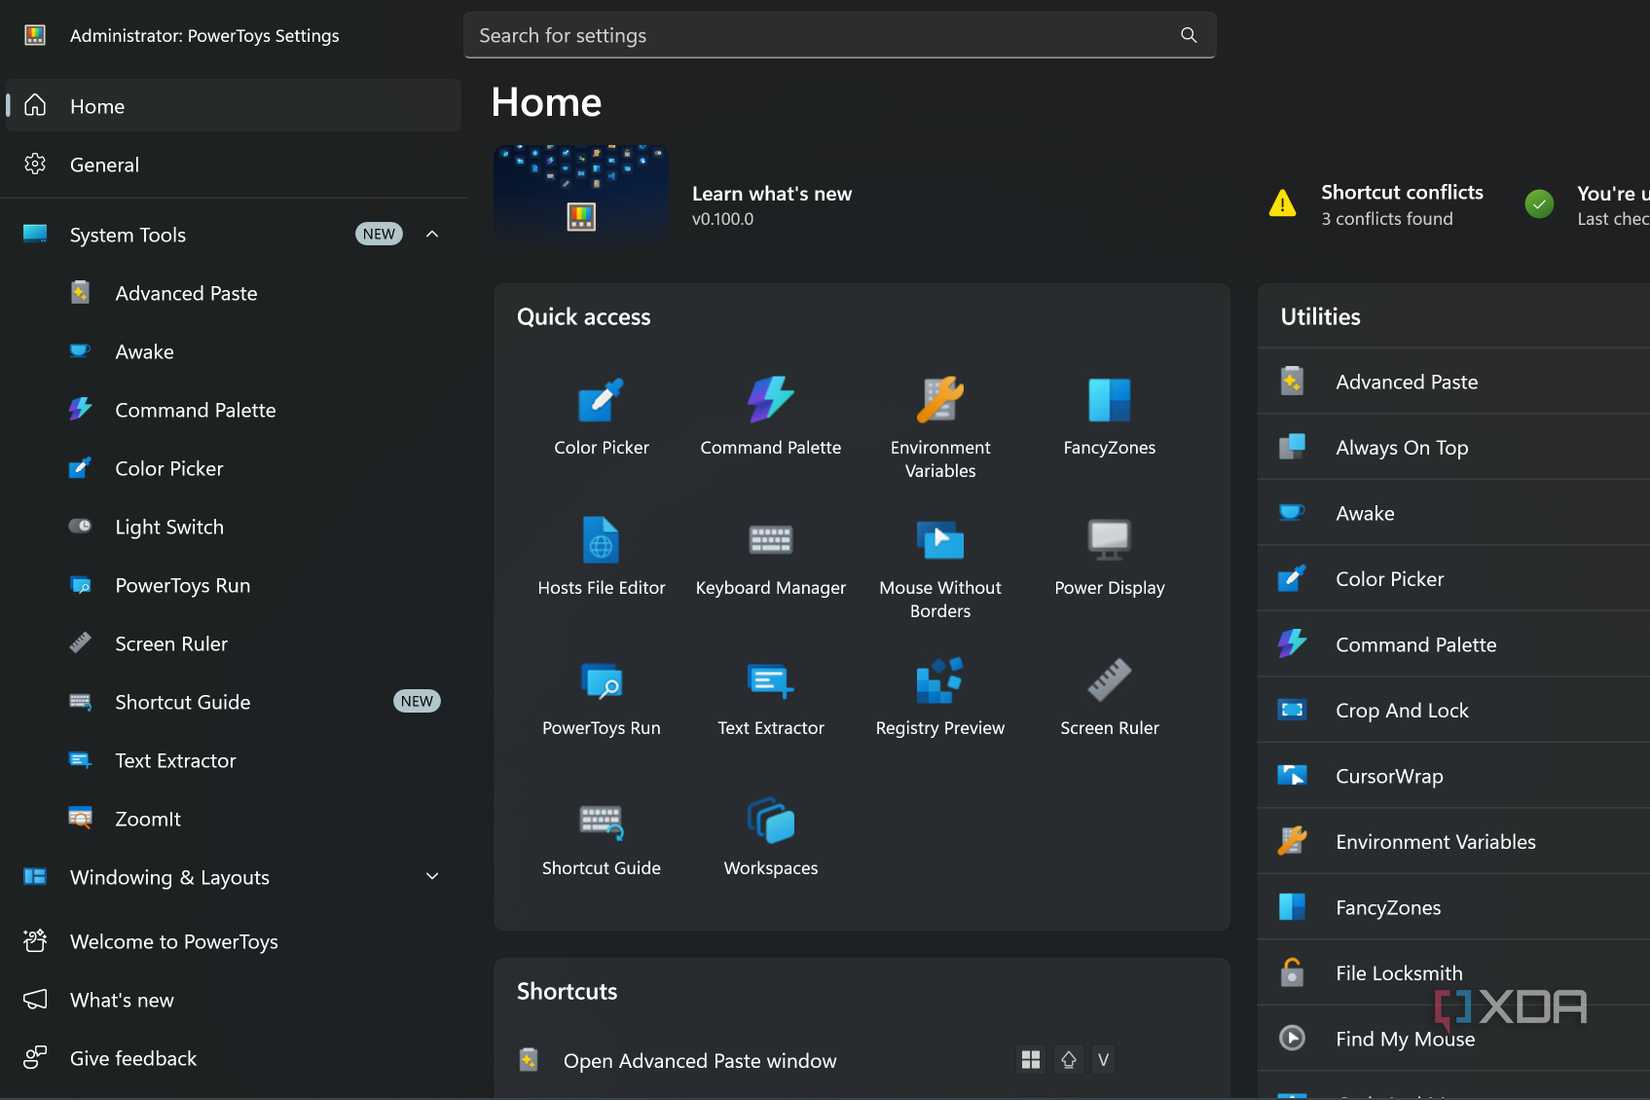Launch Command Palette tile in Quick access
Screen dimensions: 1650x1100
click(770, 417)
